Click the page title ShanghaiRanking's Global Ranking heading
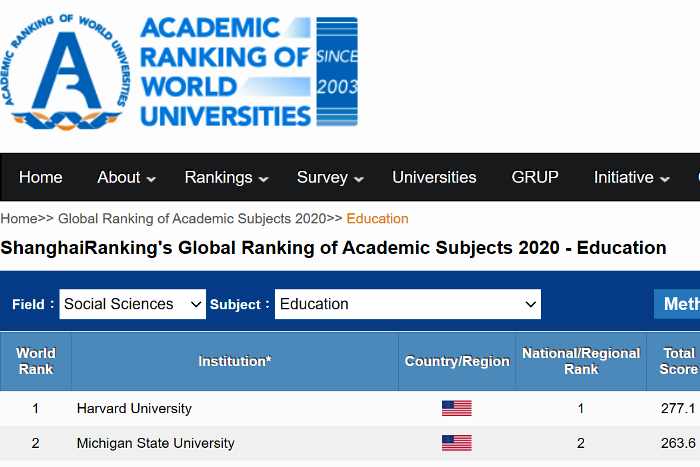This screenshot has width=700, height=467. (333, 248)
